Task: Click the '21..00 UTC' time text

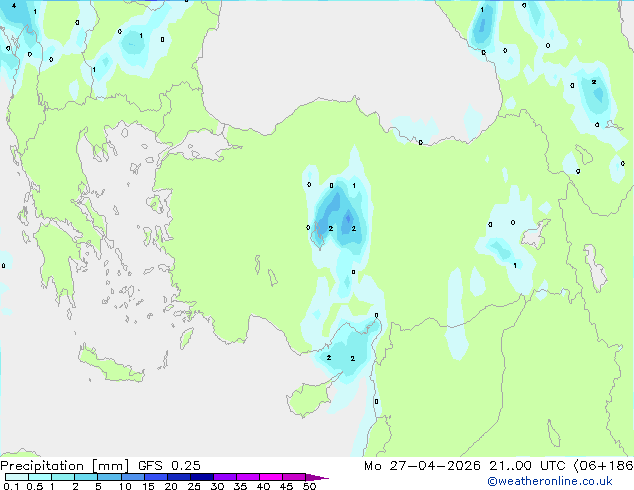Action: coord(527,466)
